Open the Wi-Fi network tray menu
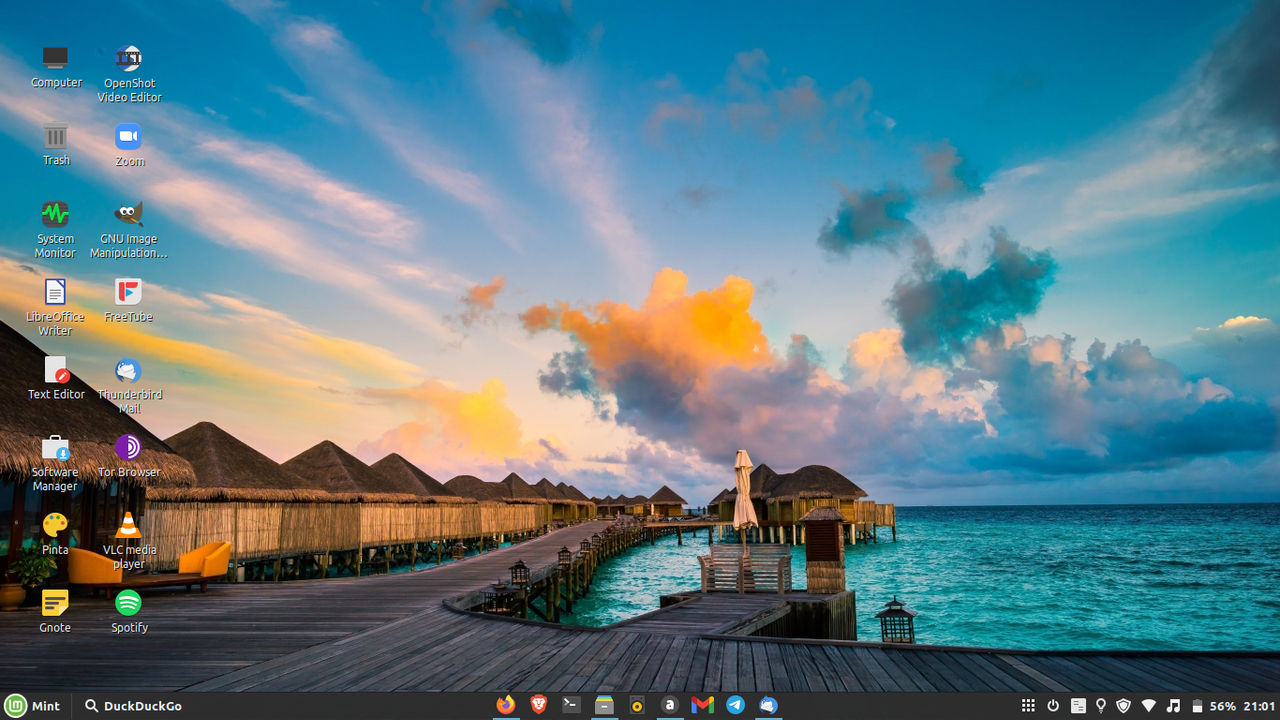Image resolution: width=1280 pixels, height=720 pixels. [x=1149, y=706]
